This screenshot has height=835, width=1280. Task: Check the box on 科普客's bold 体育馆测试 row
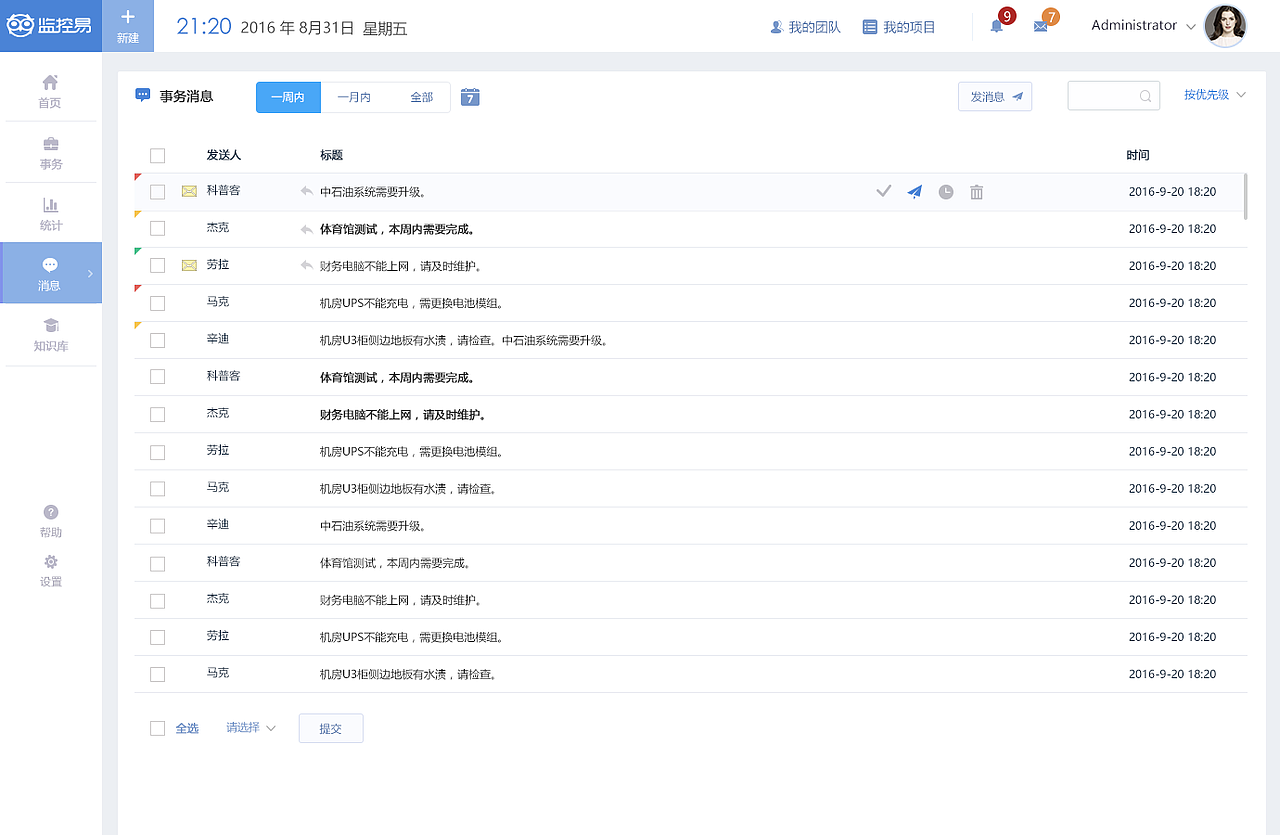[x=157, y=377]
